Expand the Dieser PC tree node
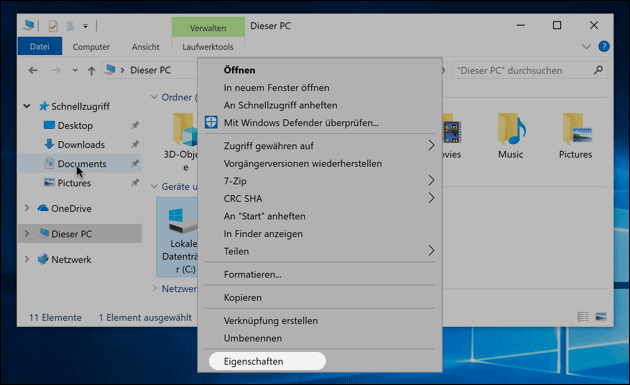This screenshot has height=385, width=630. tap(27, 233)
